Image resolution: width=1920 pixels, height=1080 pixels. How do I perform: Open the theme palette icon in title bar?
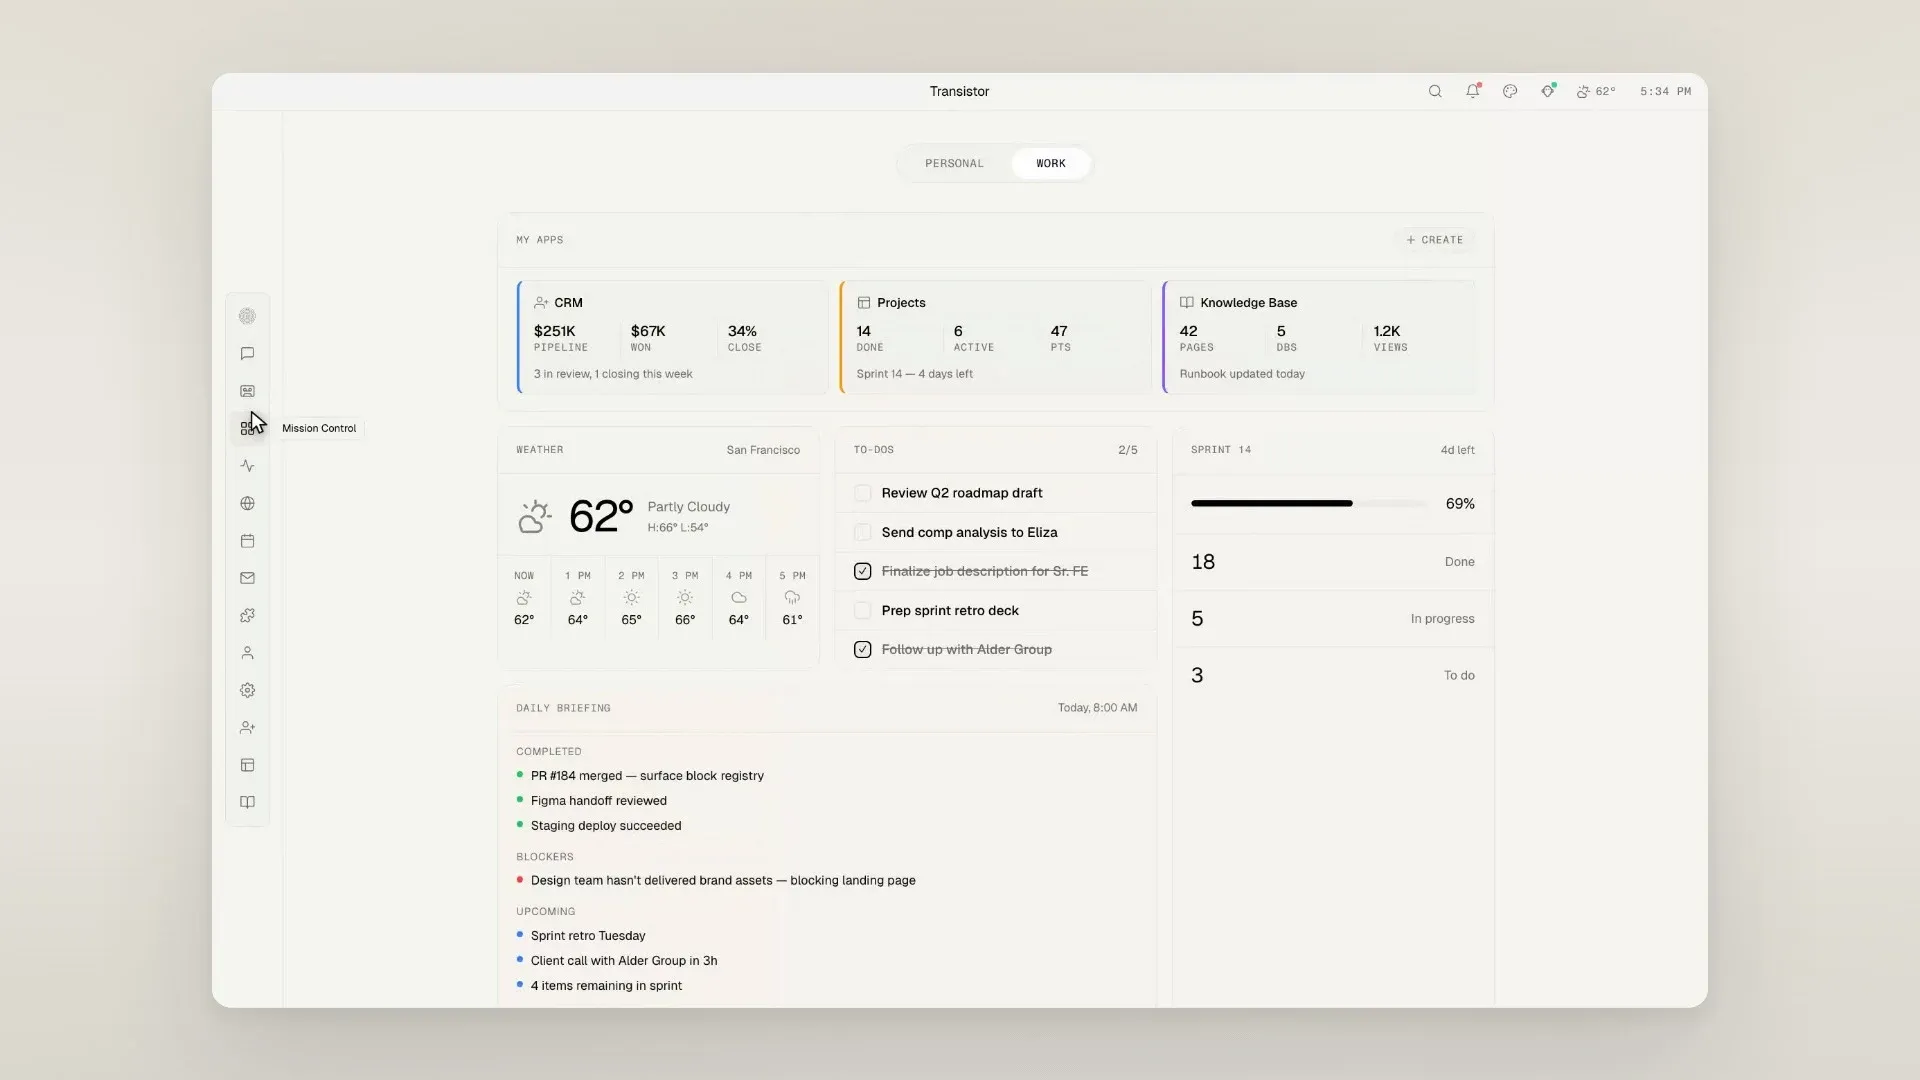point(1510,91)
